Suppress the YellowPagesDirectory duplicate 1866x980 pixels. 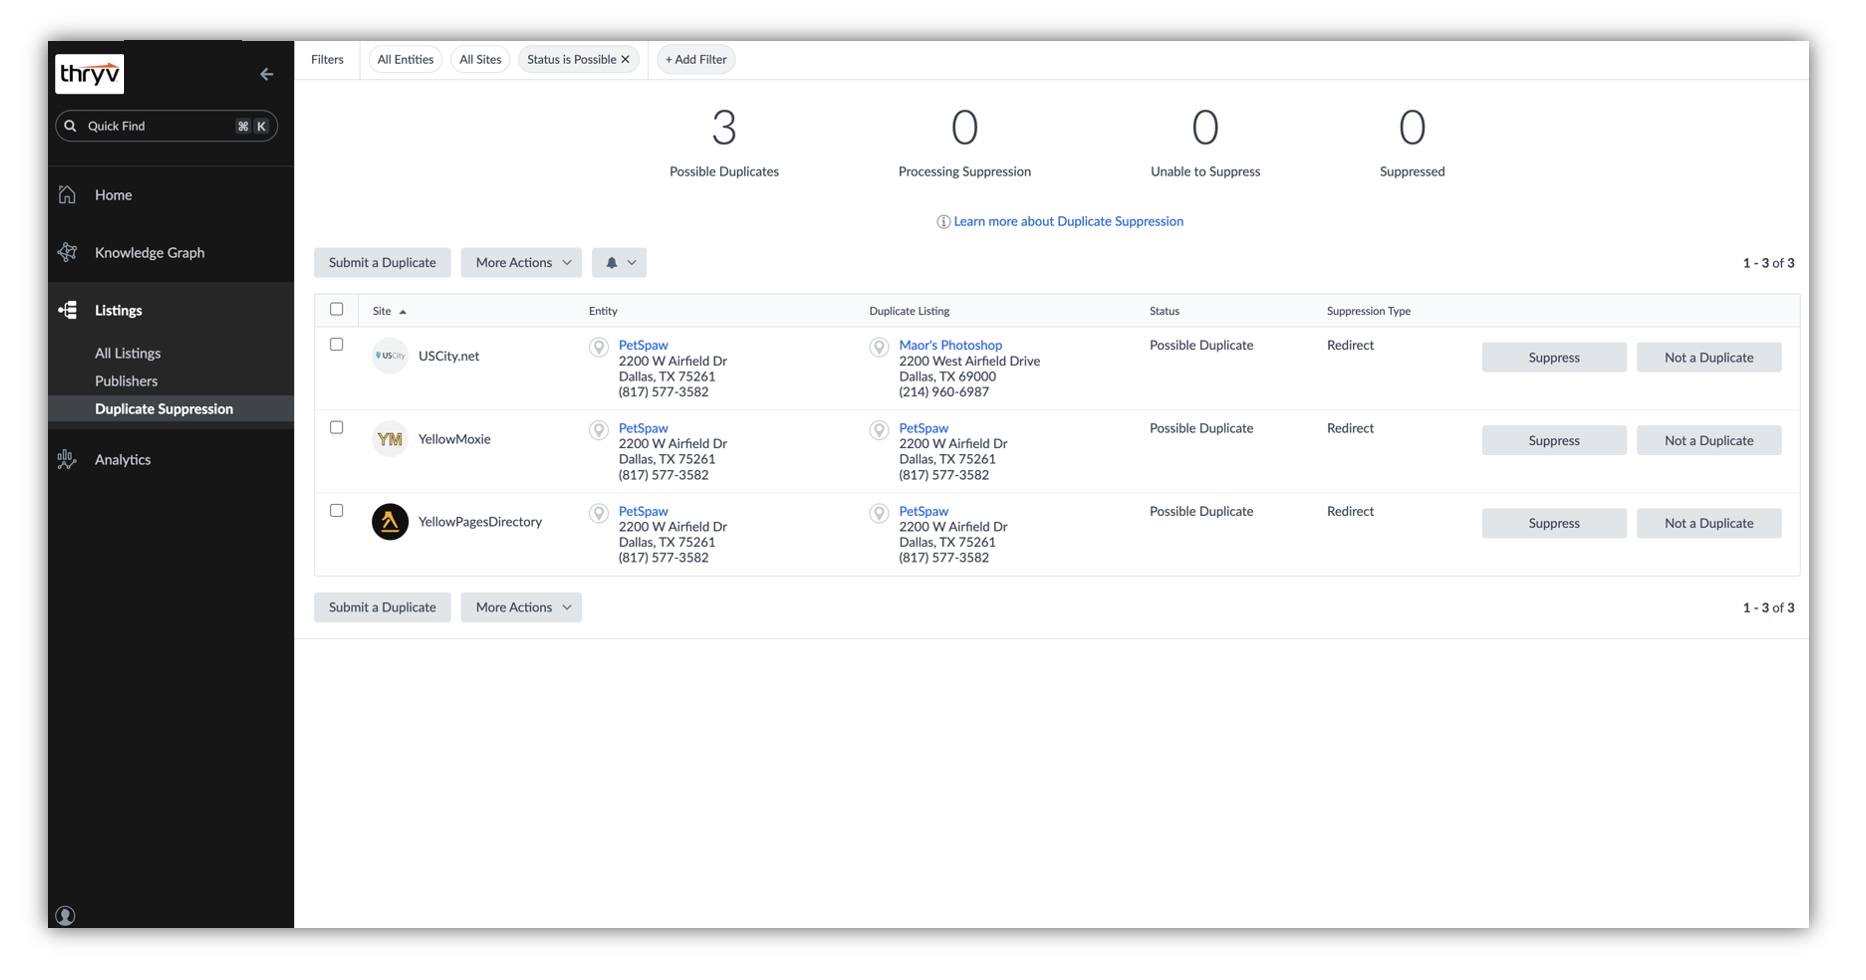(1554, 524)
